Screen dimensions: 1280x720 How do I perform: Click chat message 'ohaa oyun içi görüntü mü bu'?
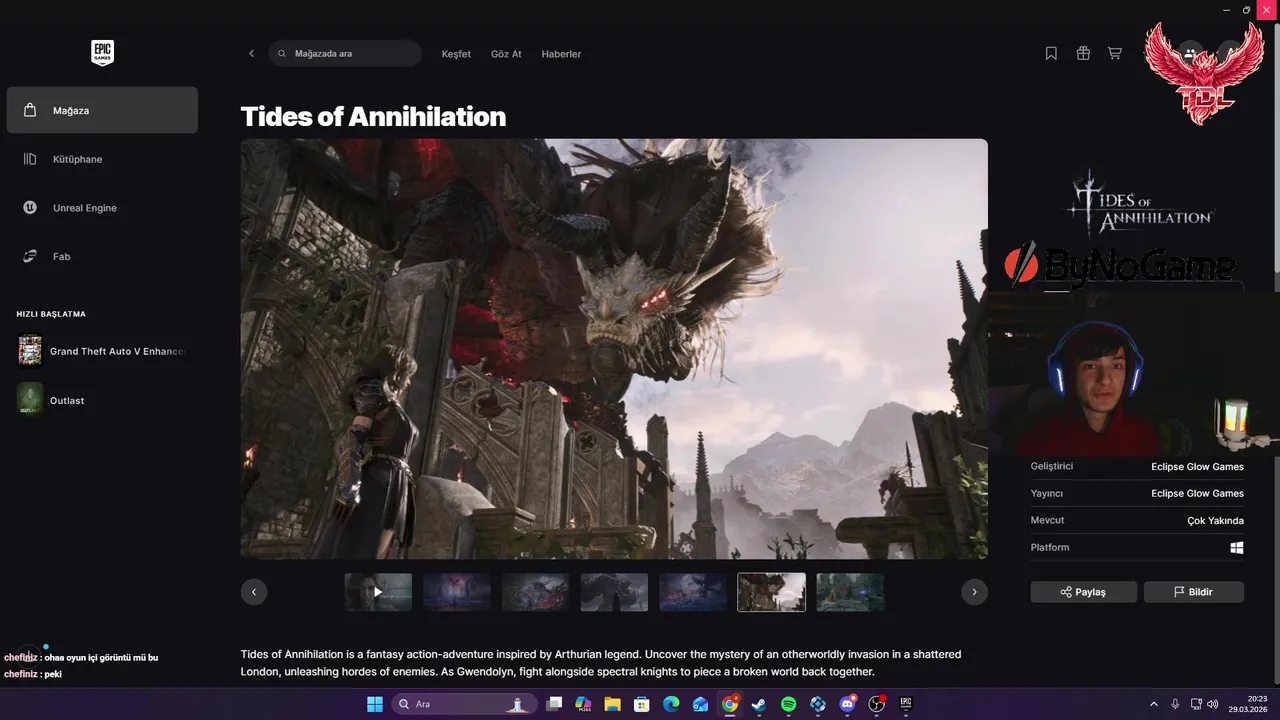pos(101,658)
